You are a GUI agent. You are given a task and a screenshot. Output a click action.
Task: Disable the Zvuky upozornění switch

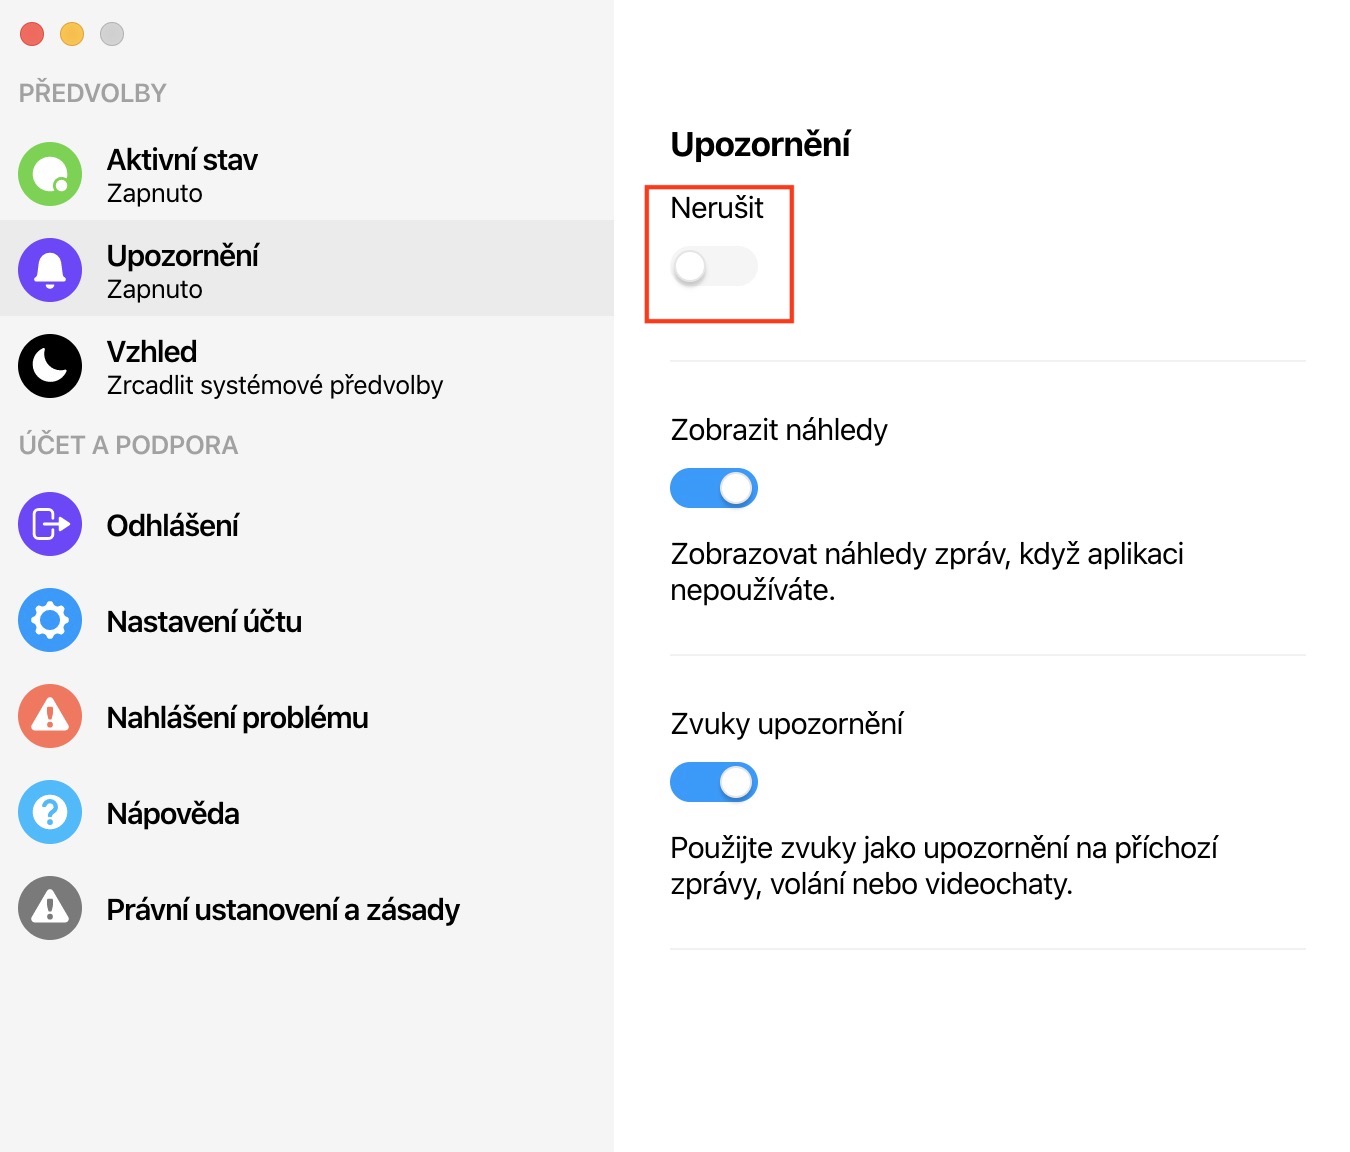click(x=713, y=782)
